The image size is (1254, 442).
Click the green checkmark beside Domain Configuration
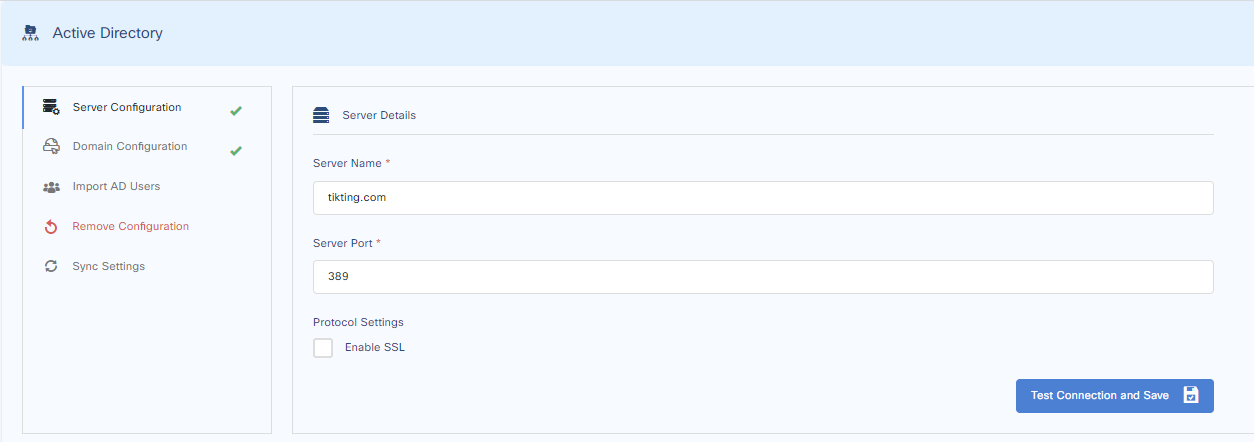click(236, 151)
